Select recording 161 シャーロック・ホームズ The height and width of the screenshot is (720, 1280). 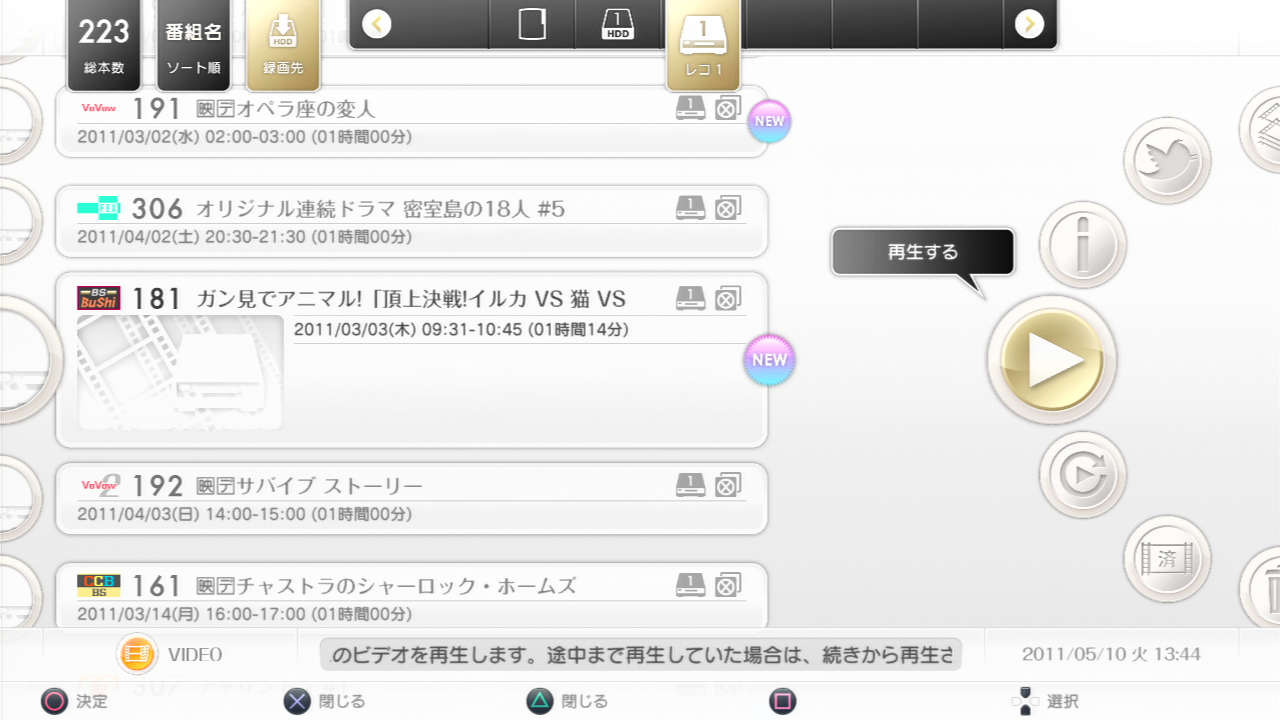click(411, 597)
